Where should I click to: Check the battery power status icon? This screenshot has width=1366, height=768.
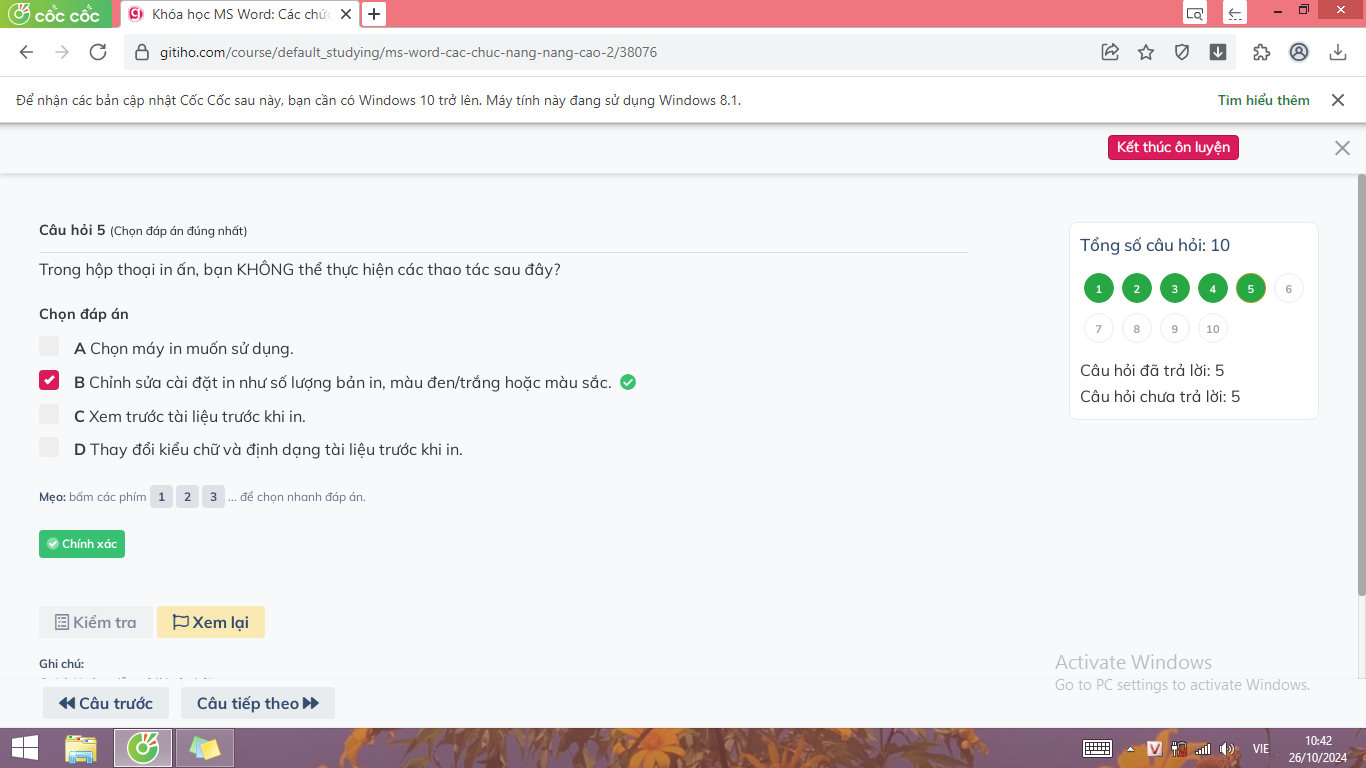pos(1178,748)
